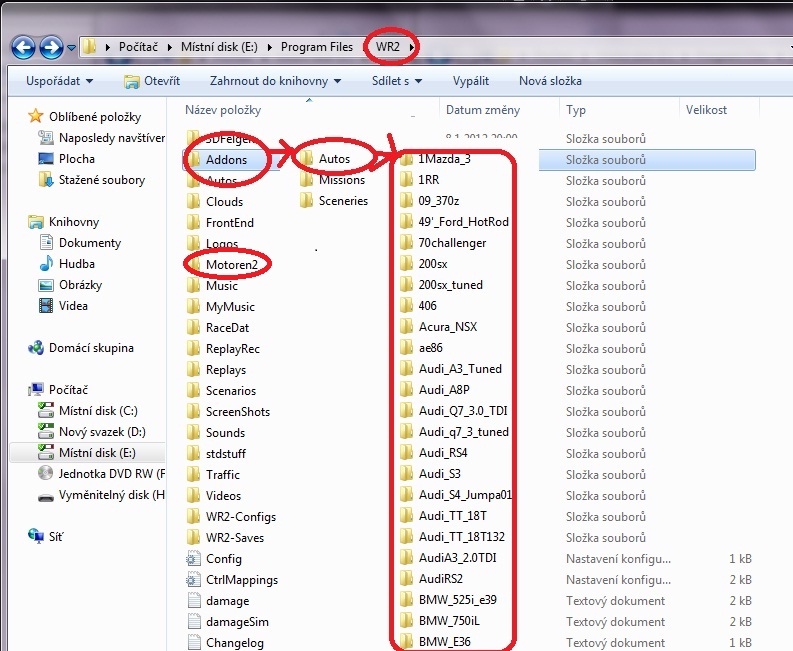The image size is (793, 651).
Task: Click the Forward navigation arrow button
Action: (51, 47)
